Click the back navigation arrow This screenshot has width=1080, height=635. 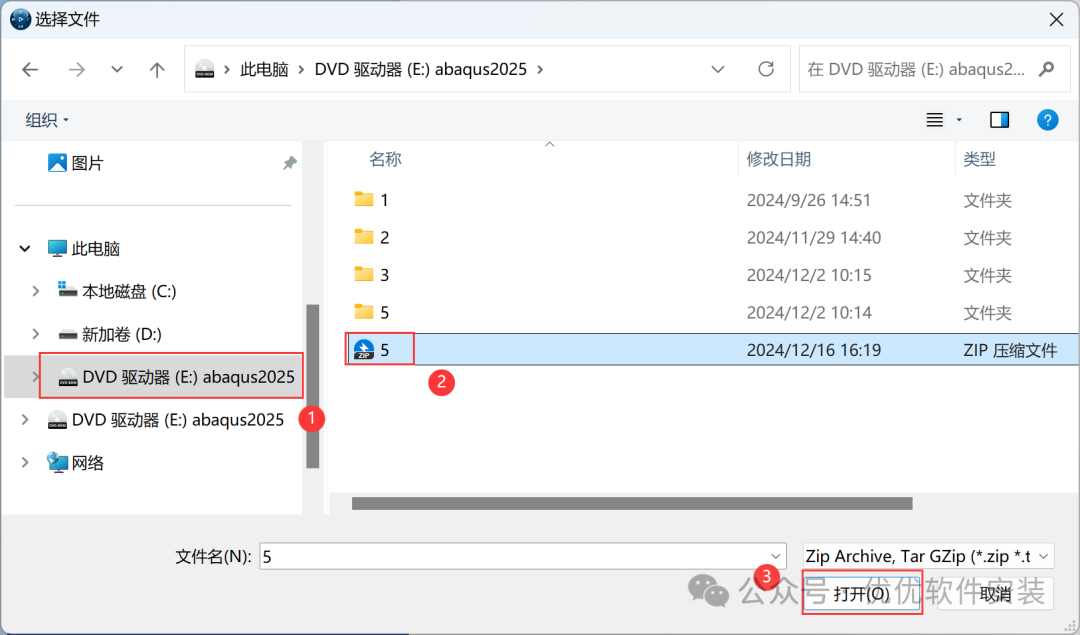pos(30,69)
